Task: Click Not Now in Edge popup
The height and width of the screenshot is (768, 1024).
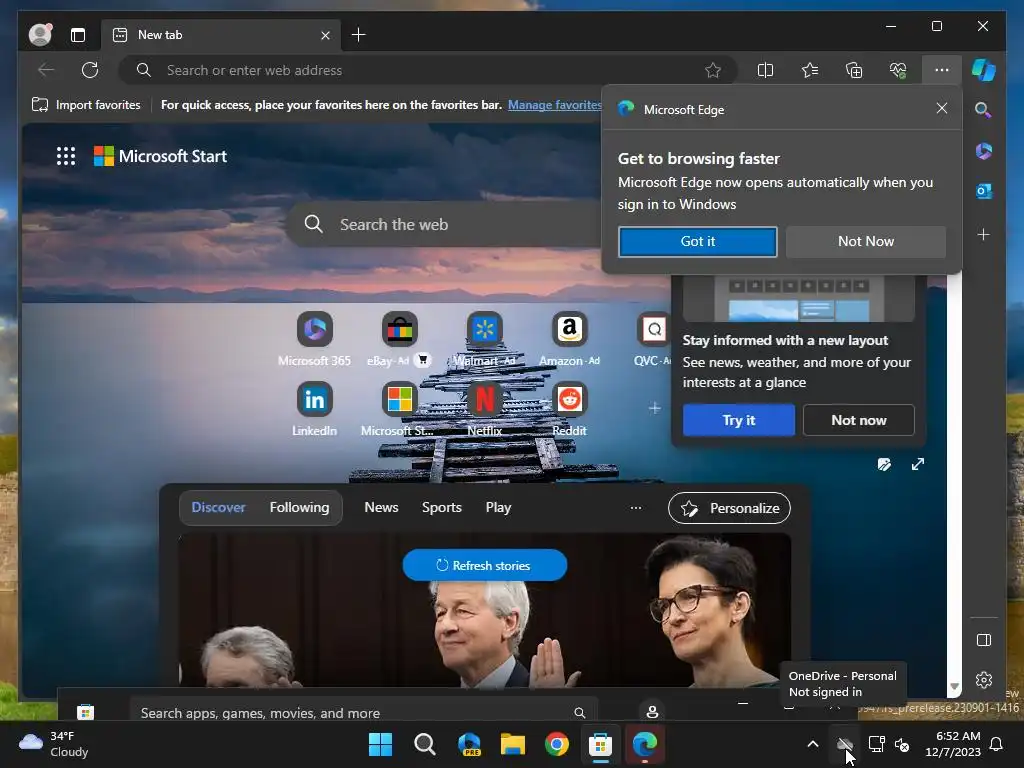Action: (866, 242)
